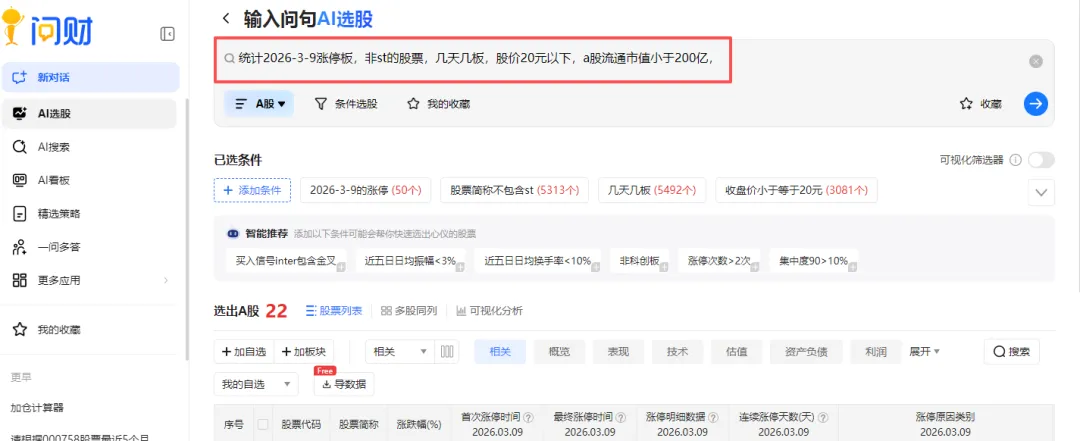Open 条件选股 filter

pos(346,104)
